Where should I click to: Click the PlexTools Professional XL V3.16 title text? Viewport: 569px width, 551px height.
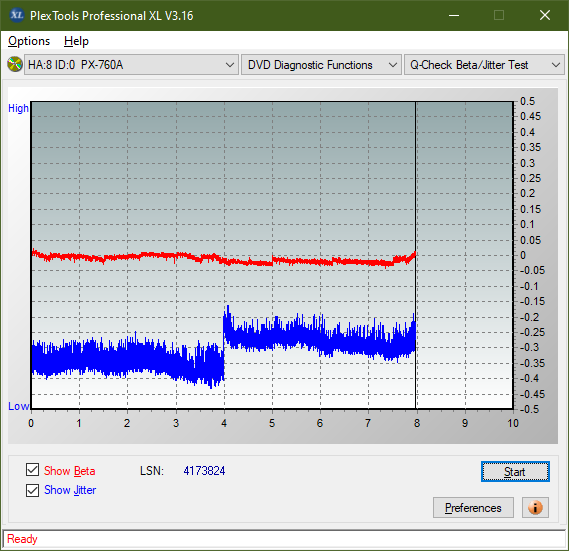111,16
